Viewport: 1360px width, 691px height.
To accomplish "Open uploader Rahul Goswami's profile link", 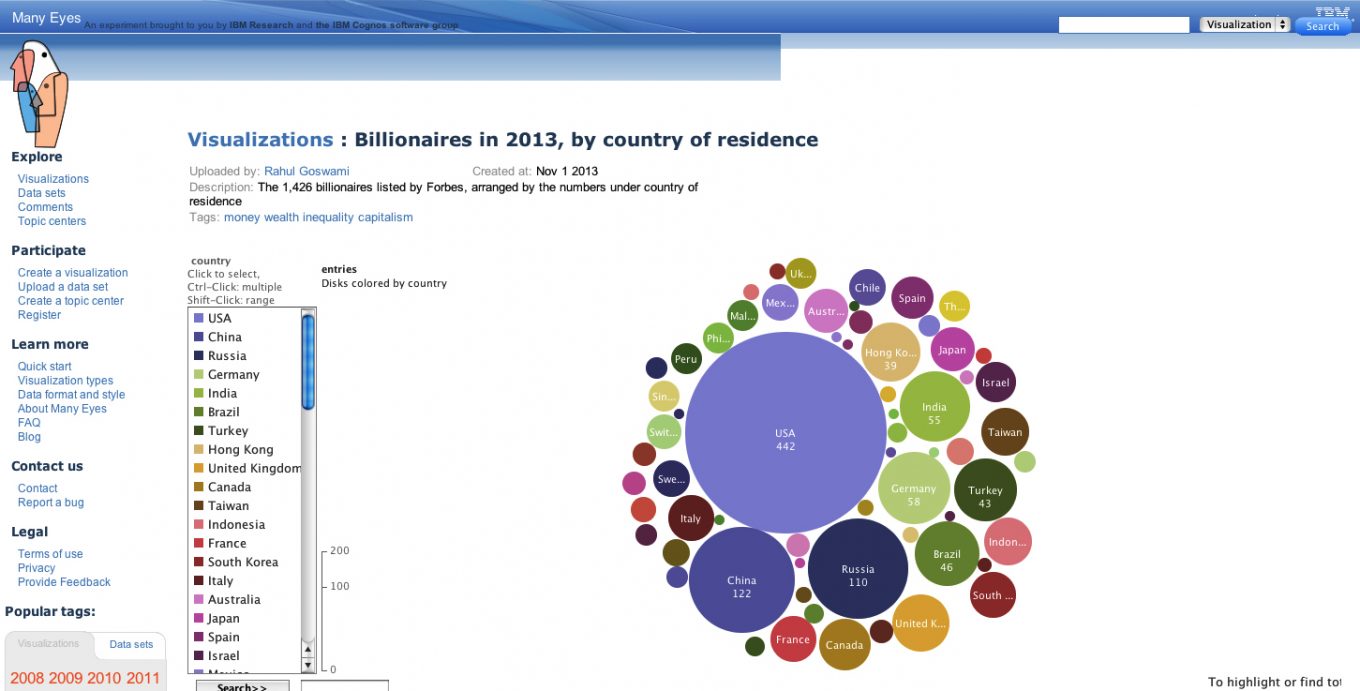I will [x=306, y=172].
